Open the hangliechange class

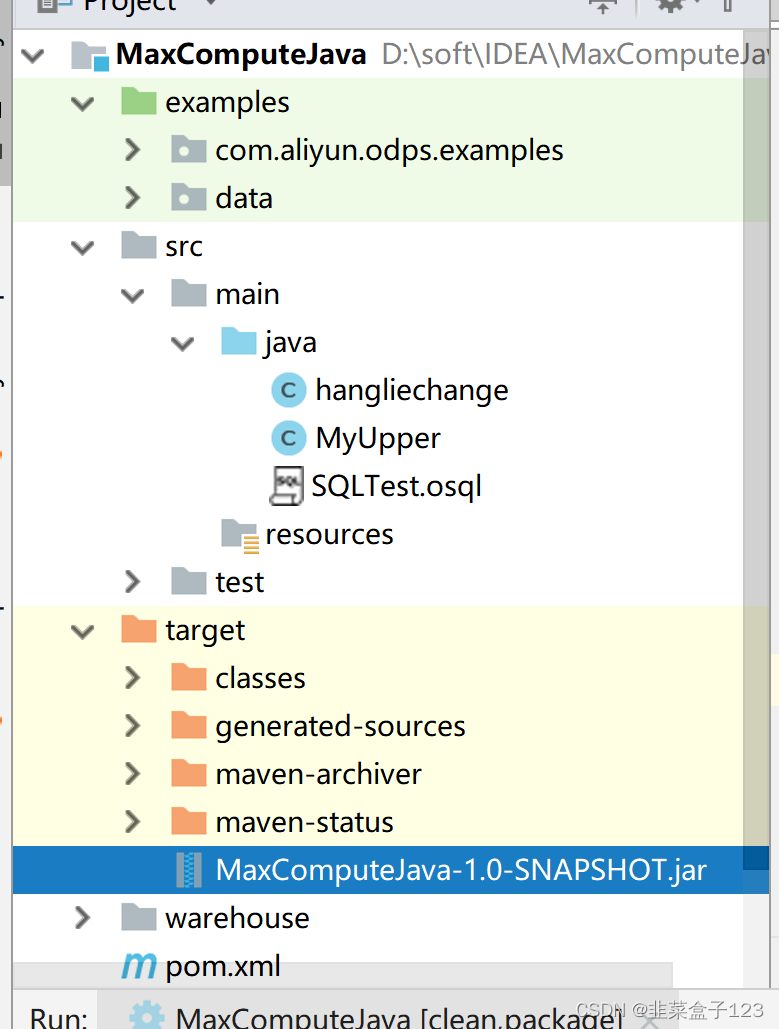411,391
